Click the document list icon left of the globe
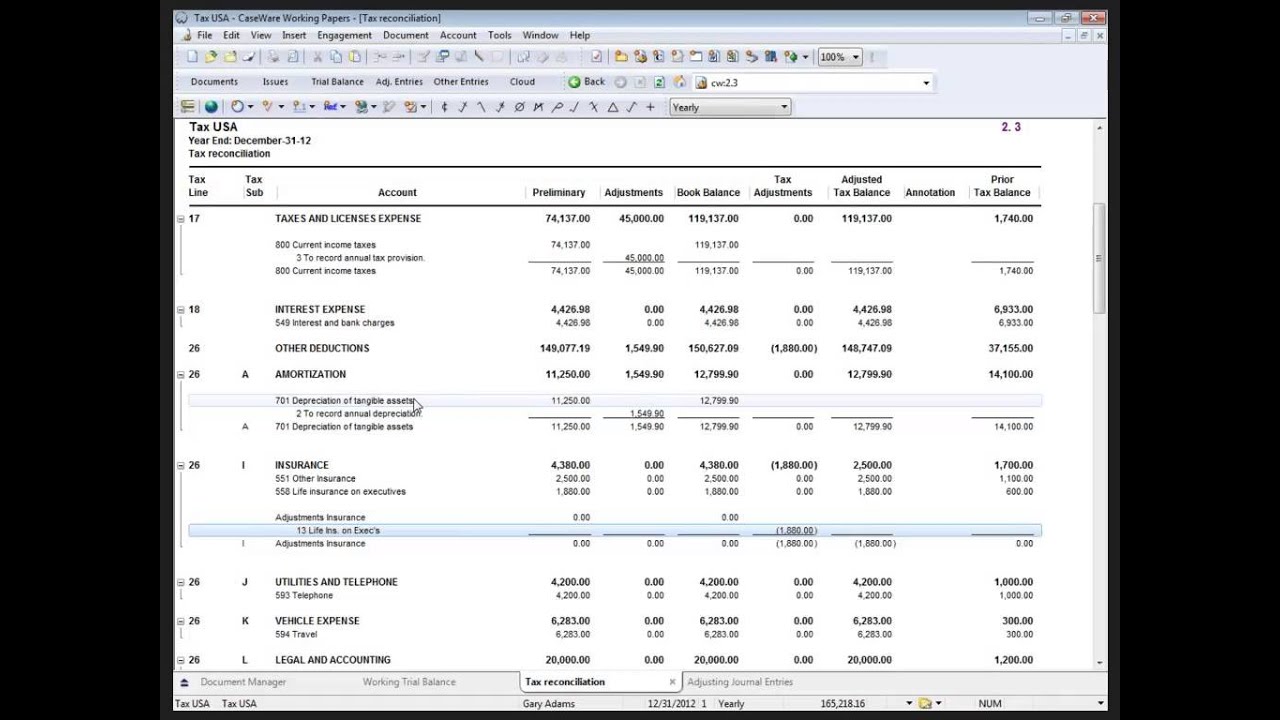The width and height of the screenshot is (1280, 720). click(x=188, y=107)
